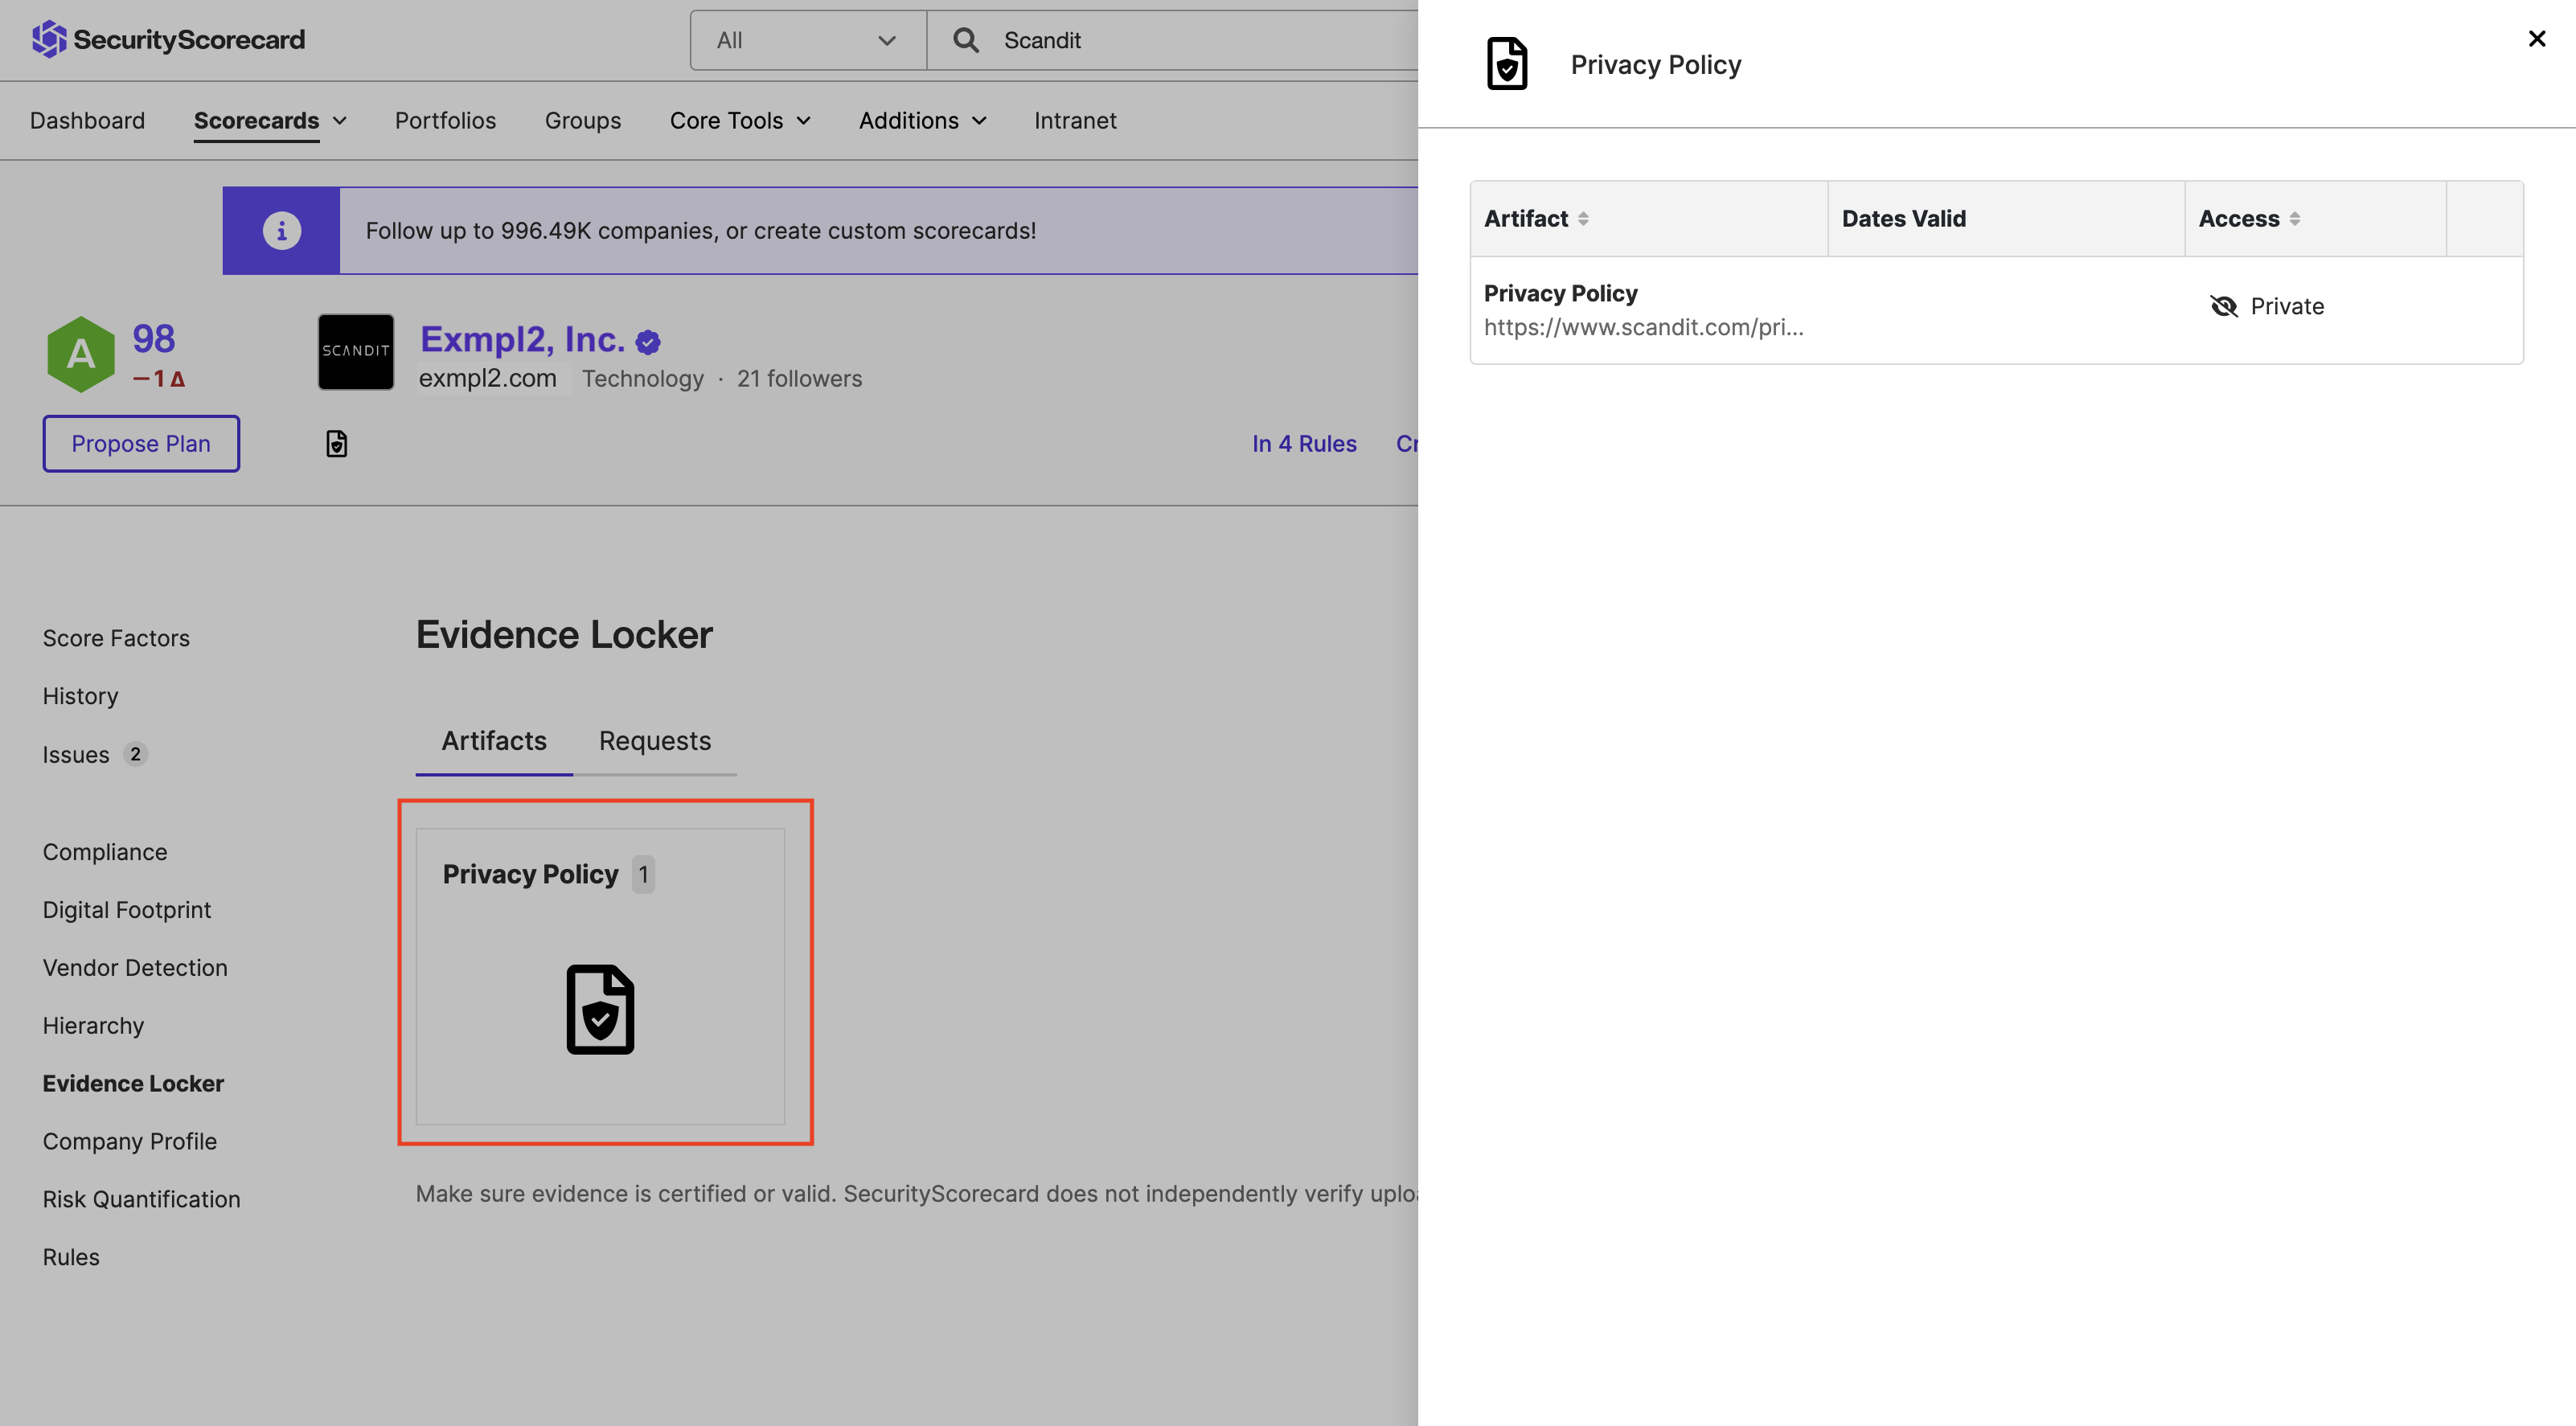The image size is (2576, 1426).
Task: Switch to the Artifacts tab
Action: [x=494, y=741]
